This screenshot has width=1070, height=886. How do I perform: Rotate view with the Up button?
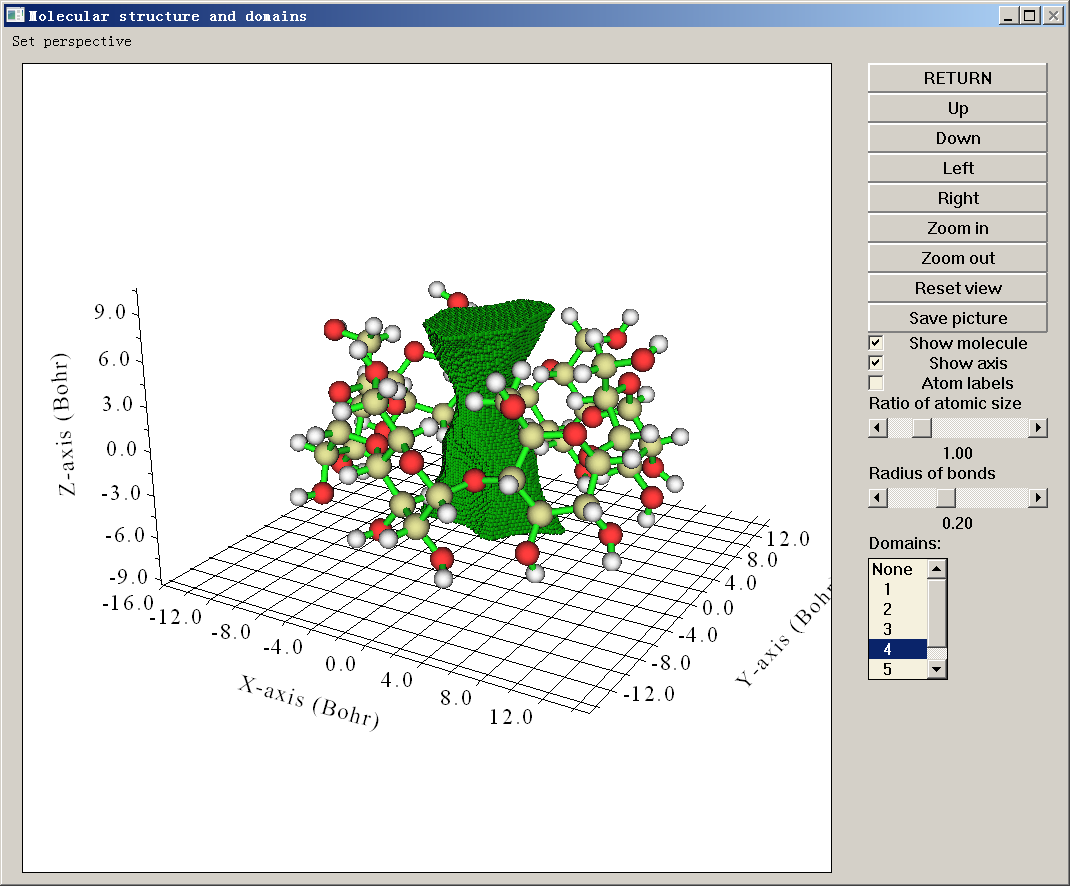957,108
